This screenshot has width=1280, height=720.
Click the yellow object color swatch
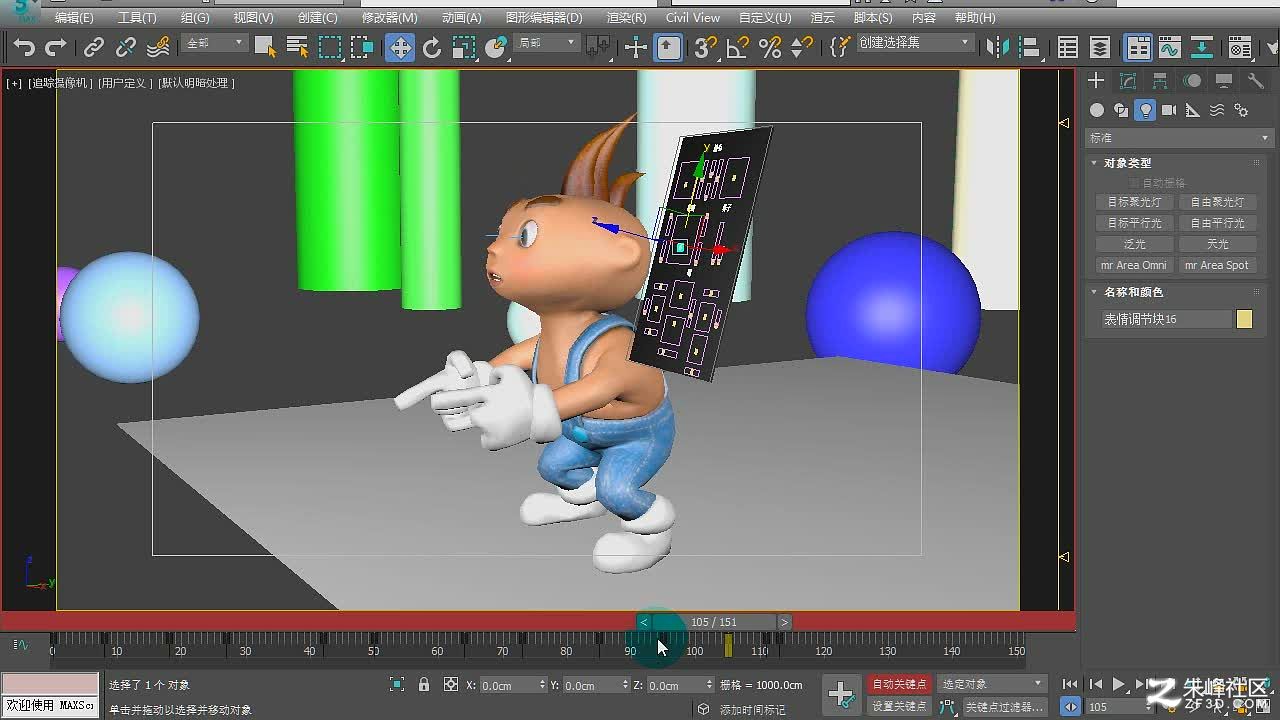[1244, 319]
